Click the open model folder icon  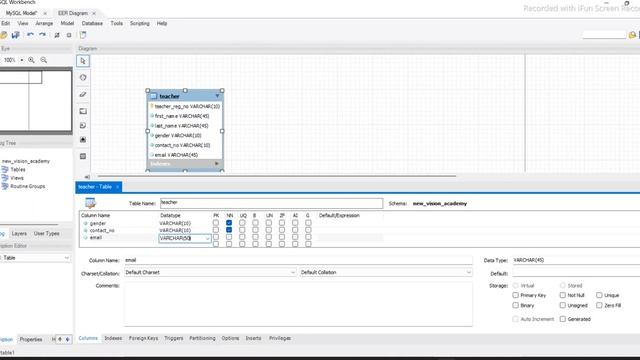(4, 35)
